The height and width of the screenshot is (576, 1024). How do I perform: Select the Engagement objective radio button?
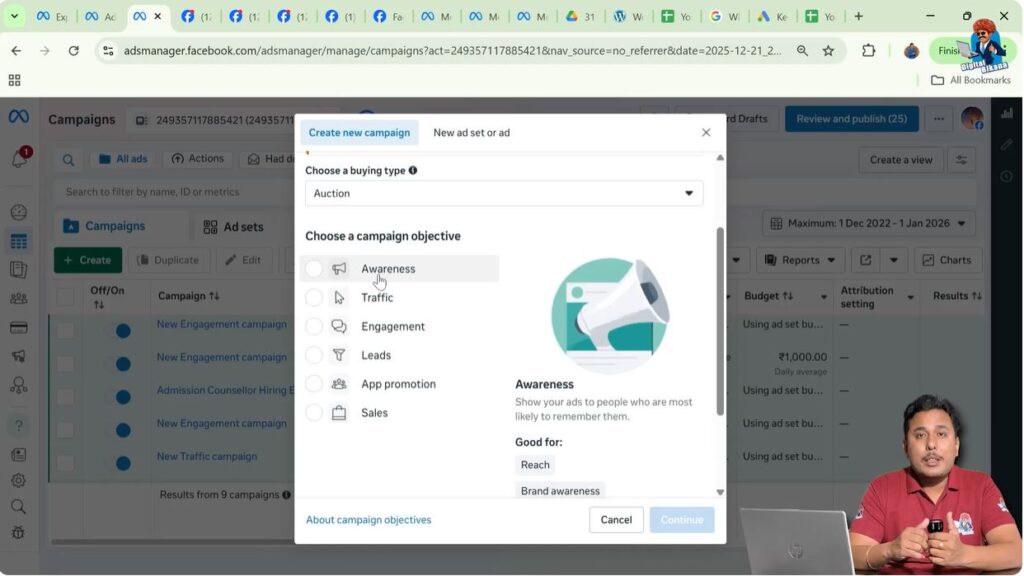[314, 326]
